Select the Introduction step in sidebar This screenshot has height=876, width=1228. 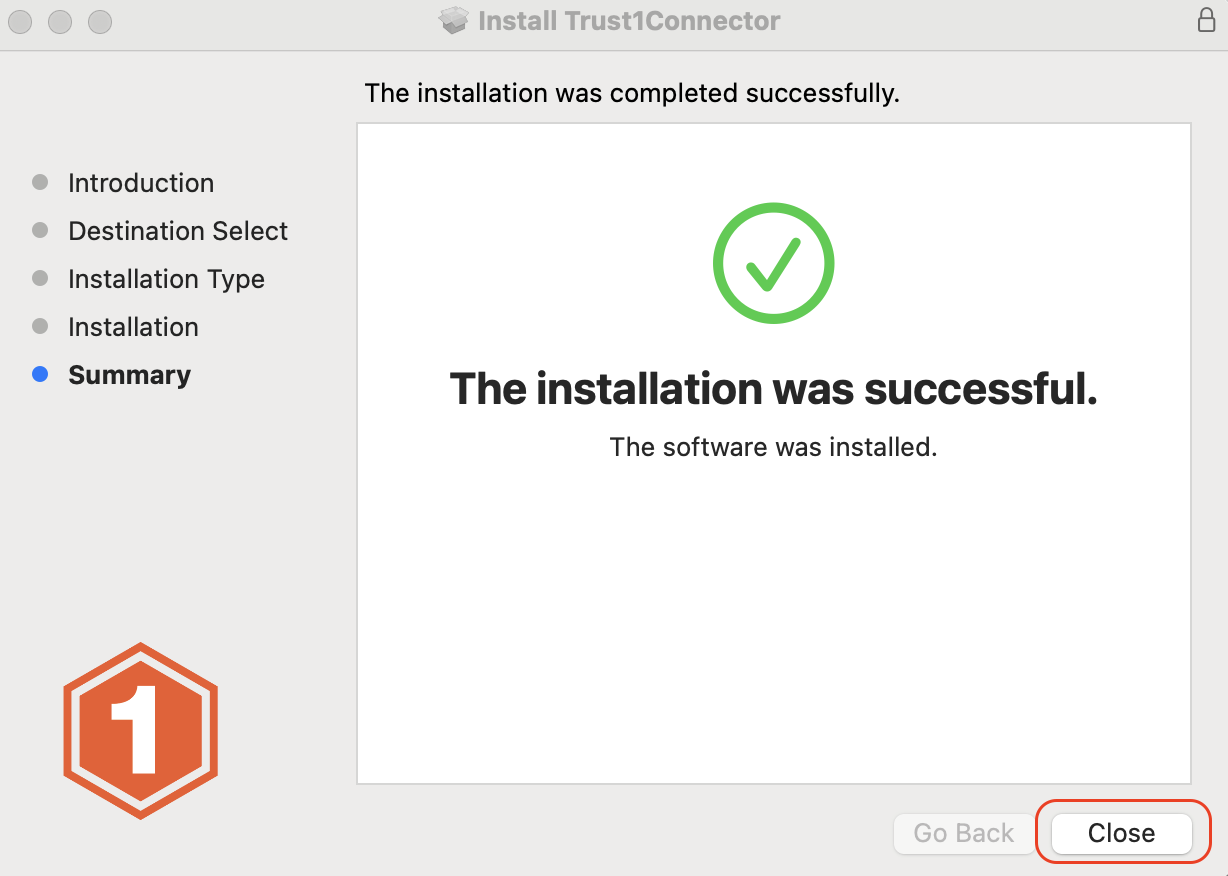tap(141, 183)
